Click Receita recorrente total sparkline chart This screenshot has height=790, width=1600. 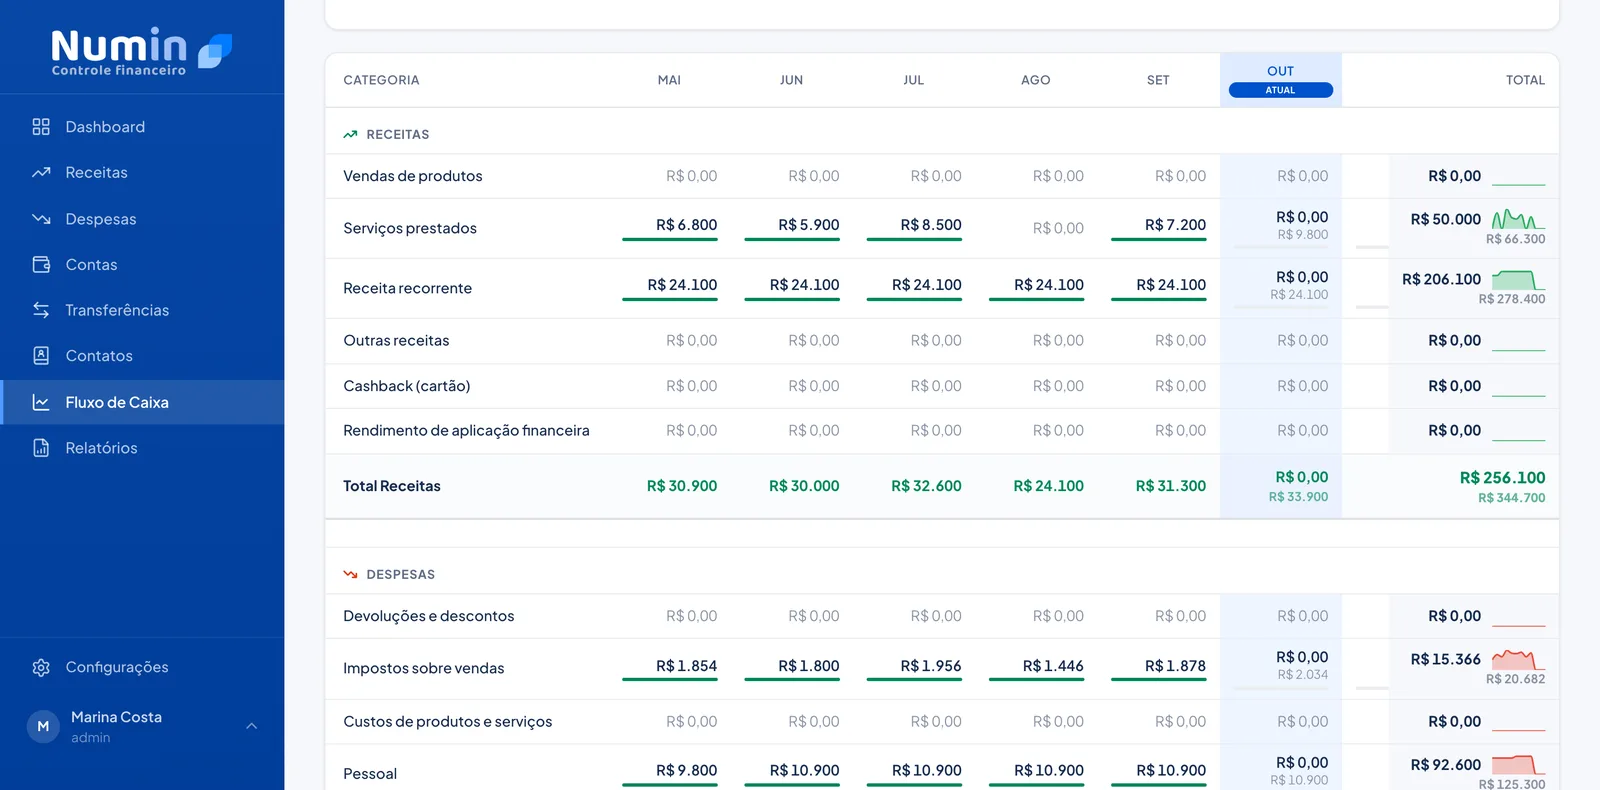pyautogui.click(x=1518, y=279)
